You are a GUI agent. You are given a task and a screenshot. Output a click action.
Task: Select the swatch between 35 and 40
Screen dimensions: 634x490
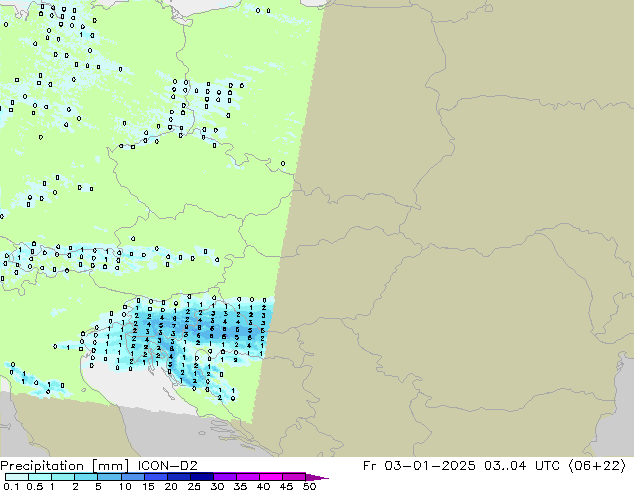coord(247,477)
